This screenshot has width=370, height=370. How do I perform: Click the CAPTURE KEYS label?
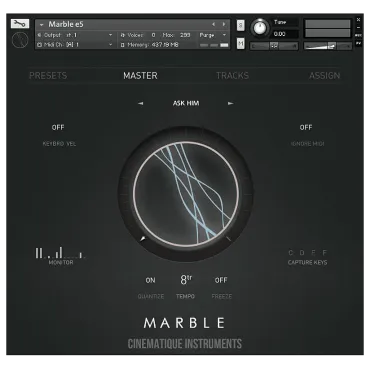pos(307,263)
